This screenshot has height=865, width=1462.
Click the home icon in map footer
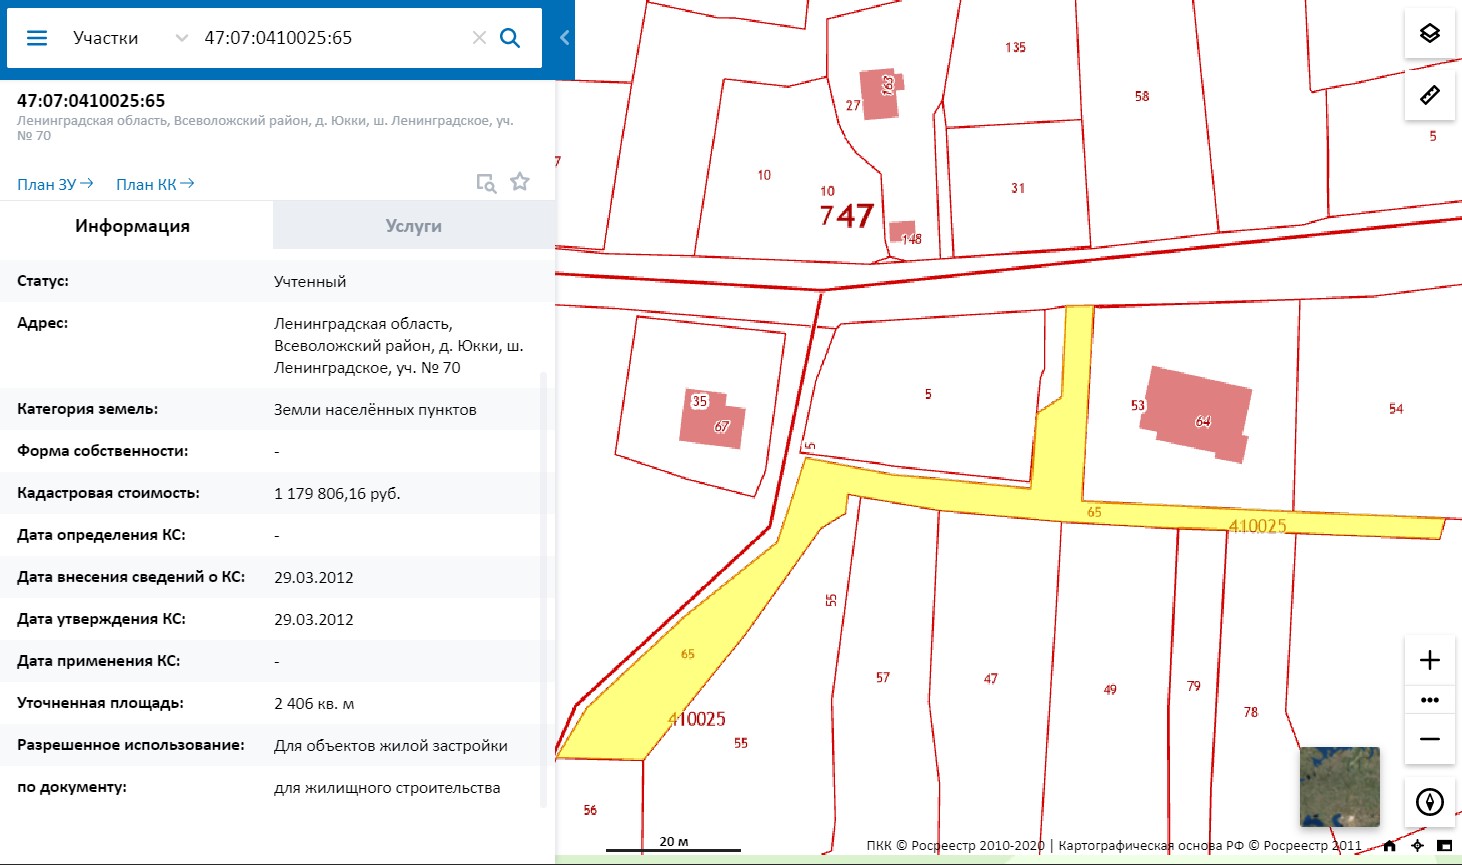[x=1389, y=846]
